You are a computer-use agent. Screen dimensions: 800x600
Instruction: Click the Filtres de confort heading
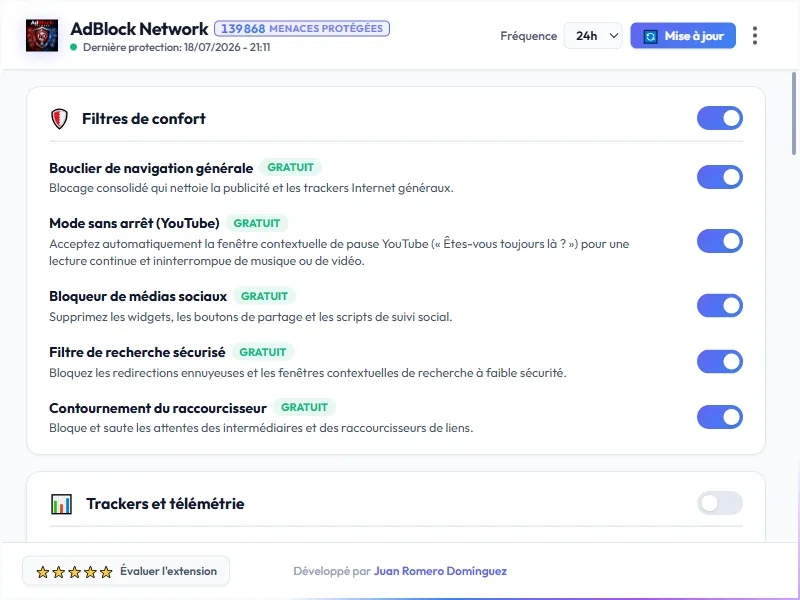[144, 119]
